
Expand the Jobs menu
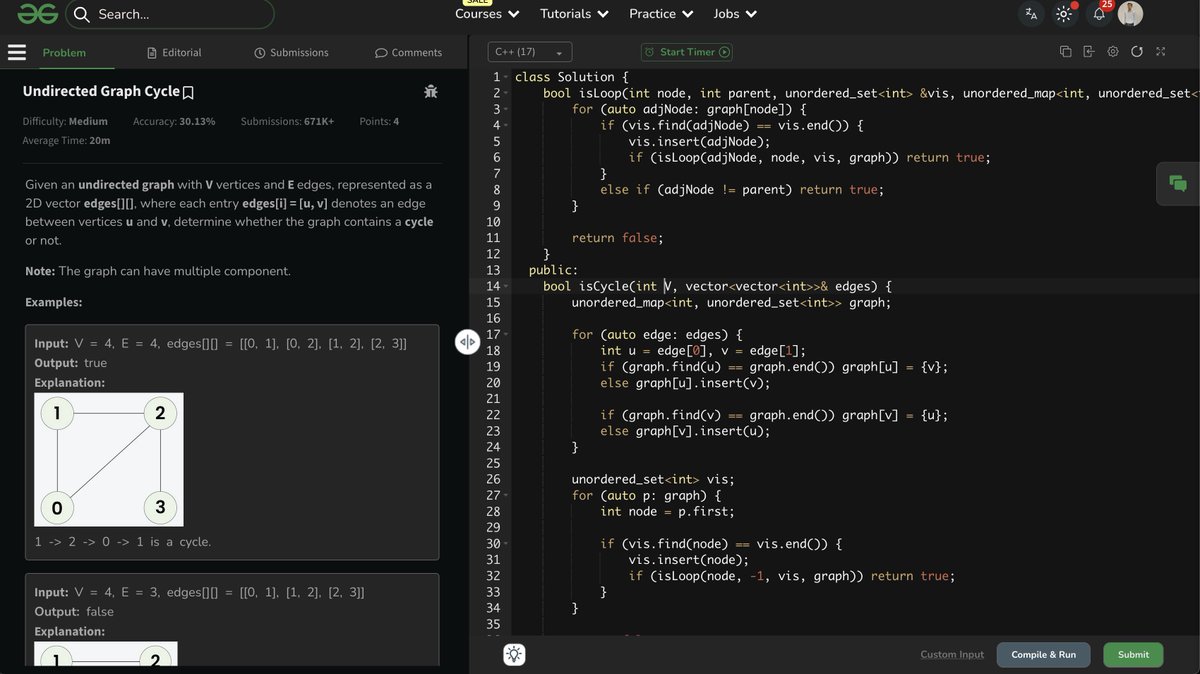(x=735, y=14)
